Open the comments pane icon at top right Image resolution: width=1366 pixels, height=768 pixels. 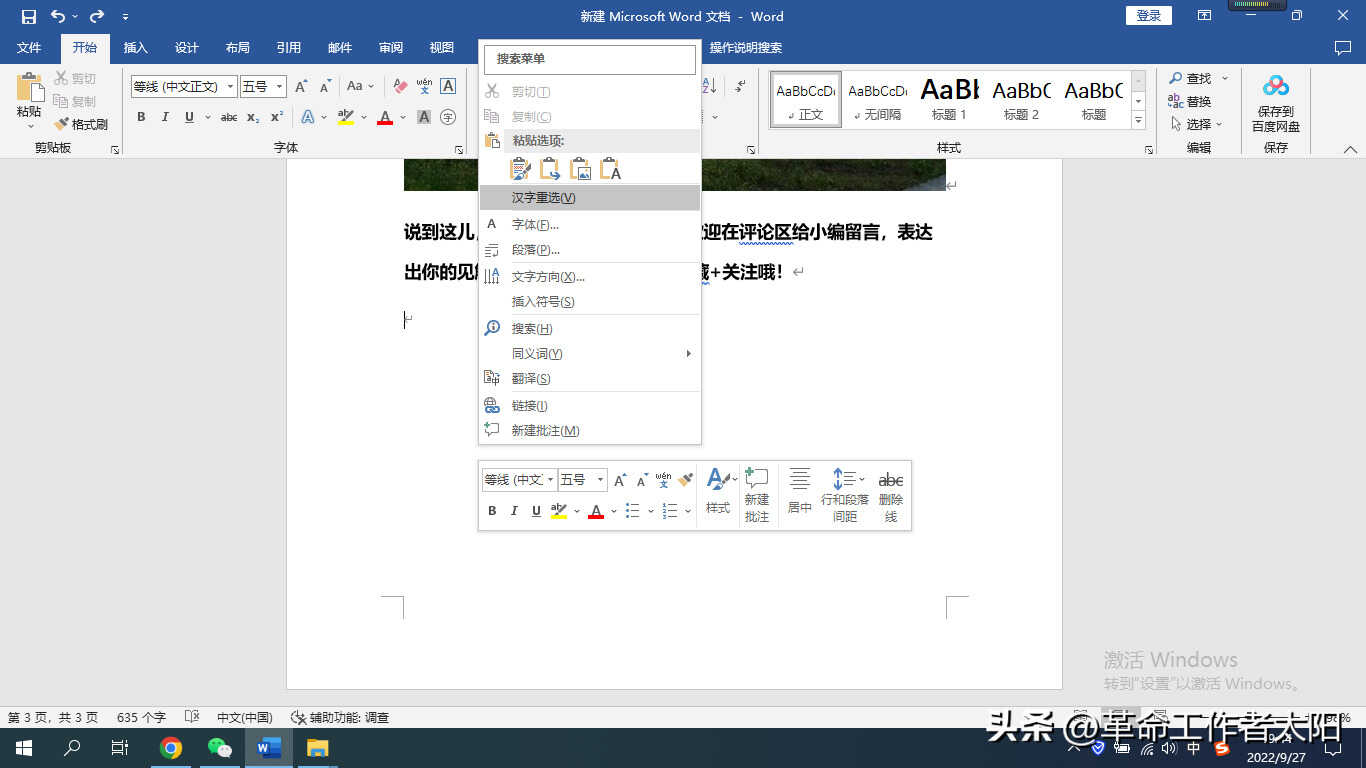[x=1343, y=48]
